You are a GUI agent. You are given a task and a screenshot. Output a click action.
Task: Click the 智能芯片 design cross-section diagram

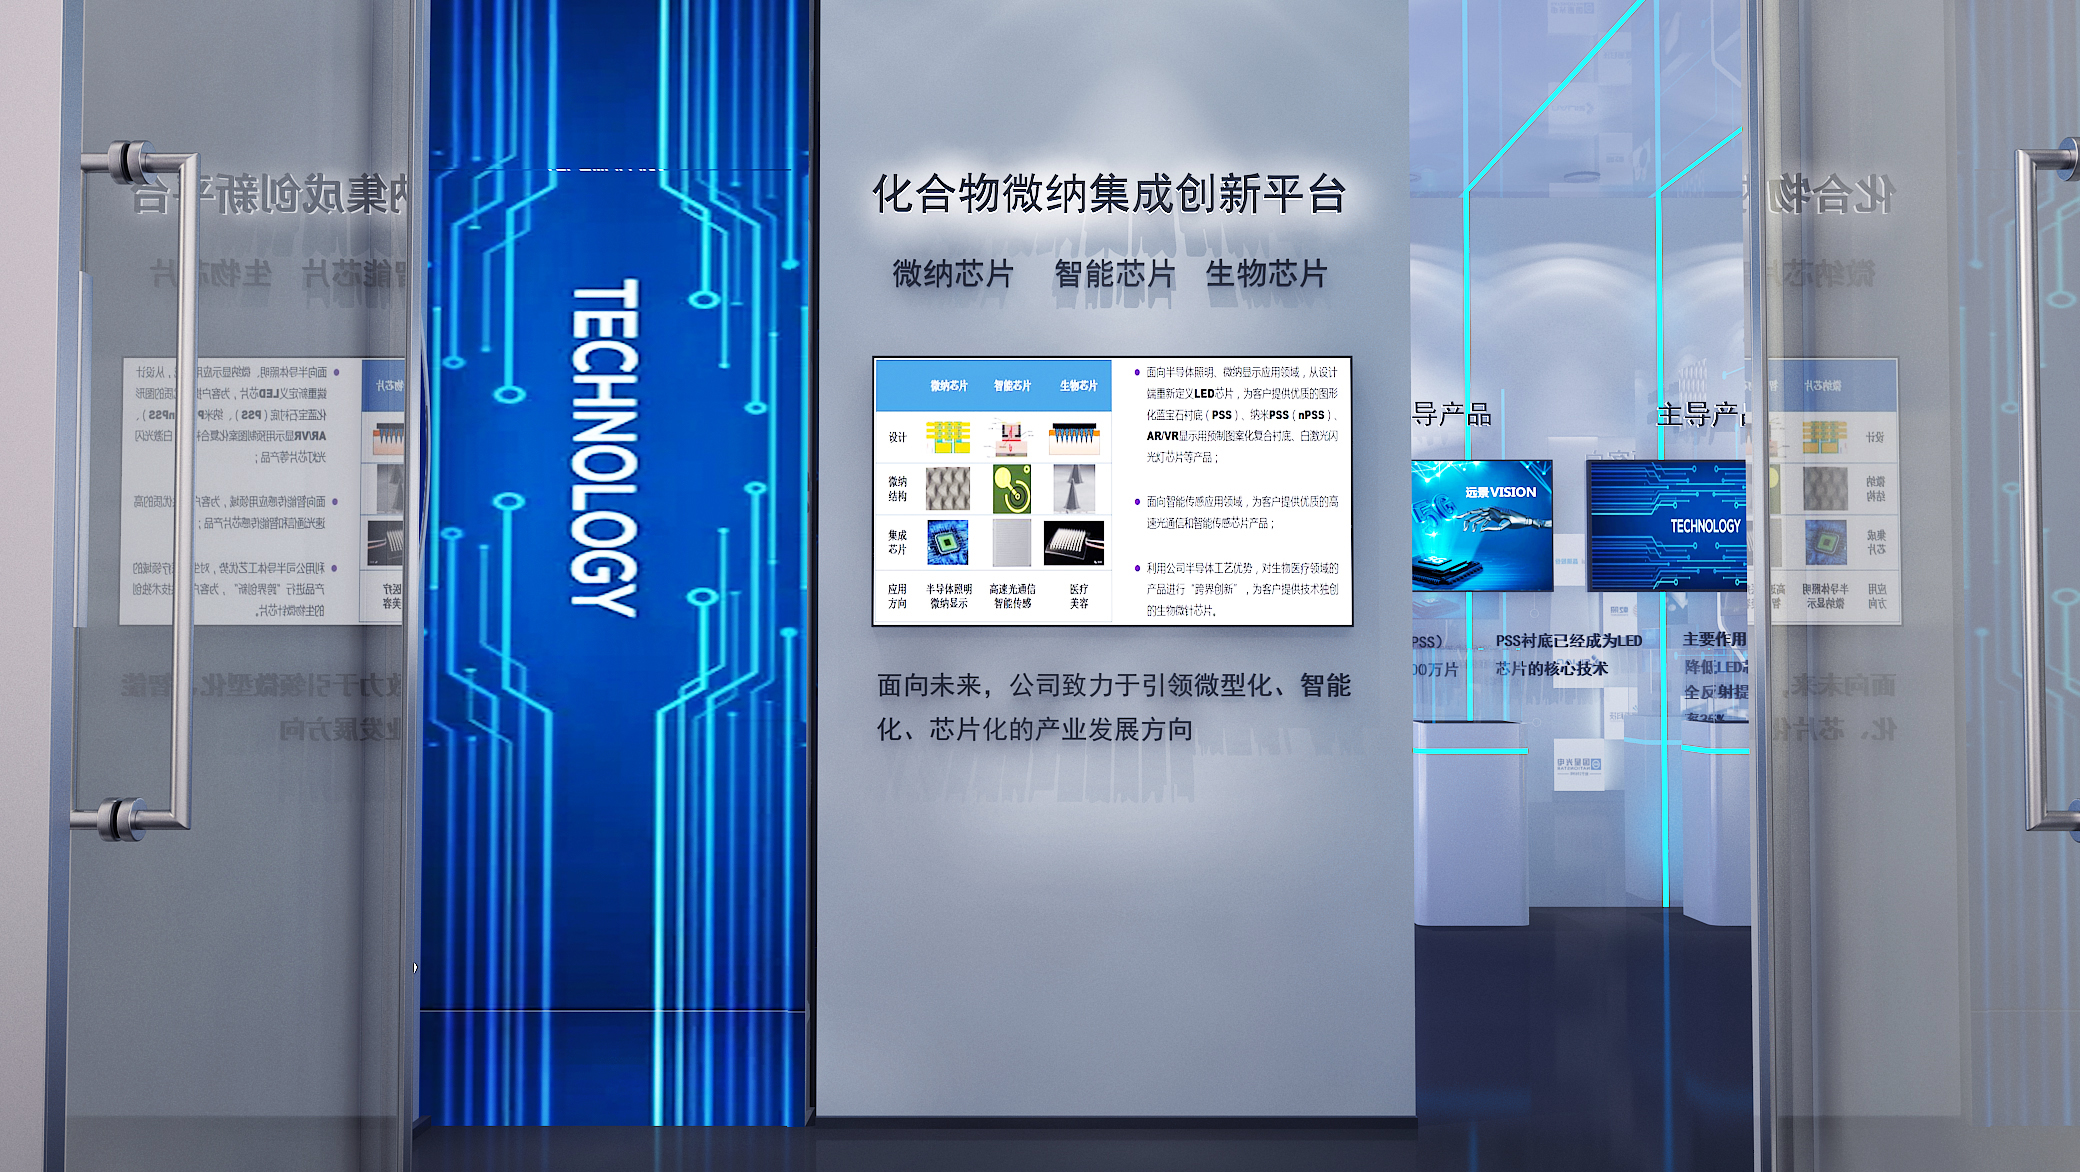pyautogui.click(x=1011, y=437)
